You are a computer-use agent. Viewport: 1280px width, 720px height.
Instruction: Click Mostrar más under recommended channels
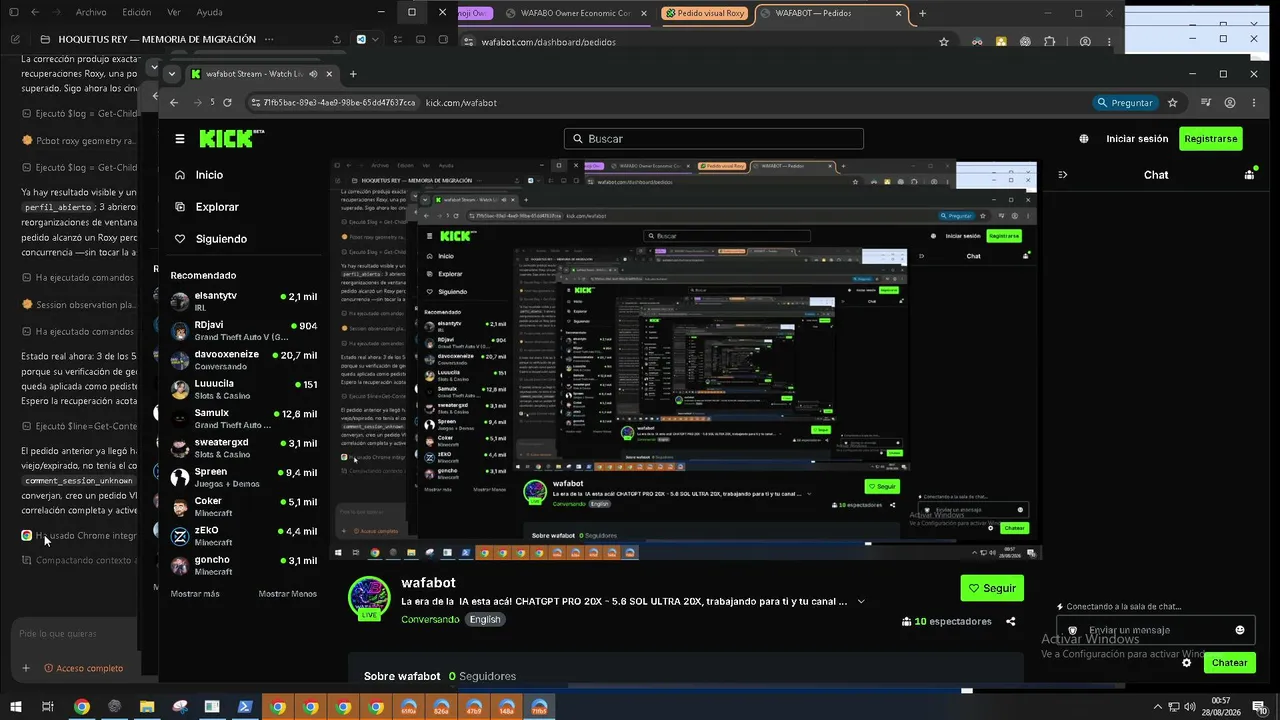195,594
